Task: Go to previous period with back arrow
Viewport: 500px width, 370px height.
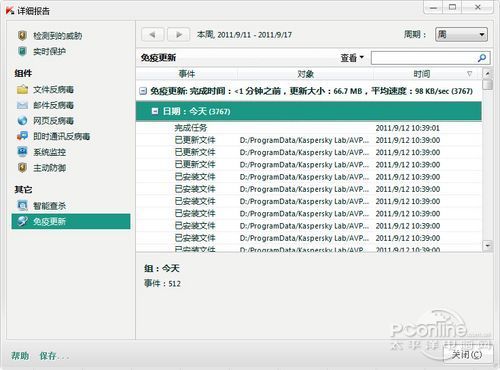Action: coord(153,34)
